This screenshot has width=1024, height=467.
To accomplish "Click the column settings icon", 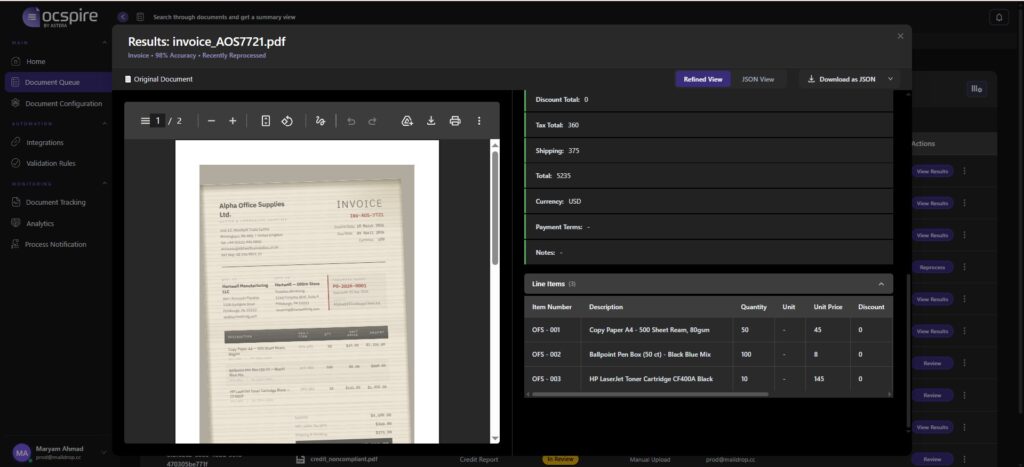I will point(976,89).
